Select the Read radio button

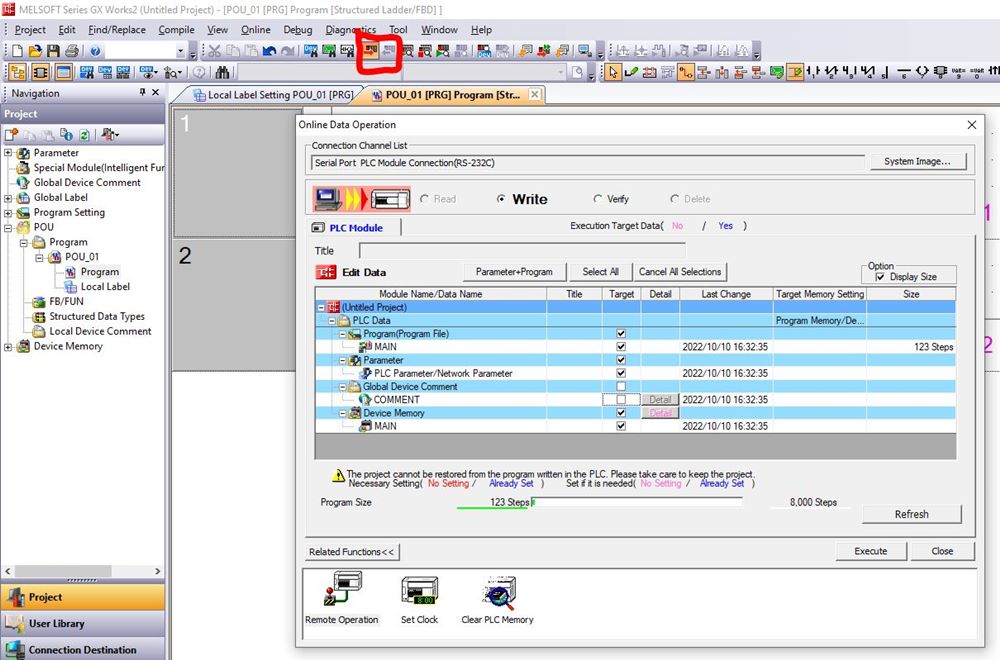tap(424, 199)
